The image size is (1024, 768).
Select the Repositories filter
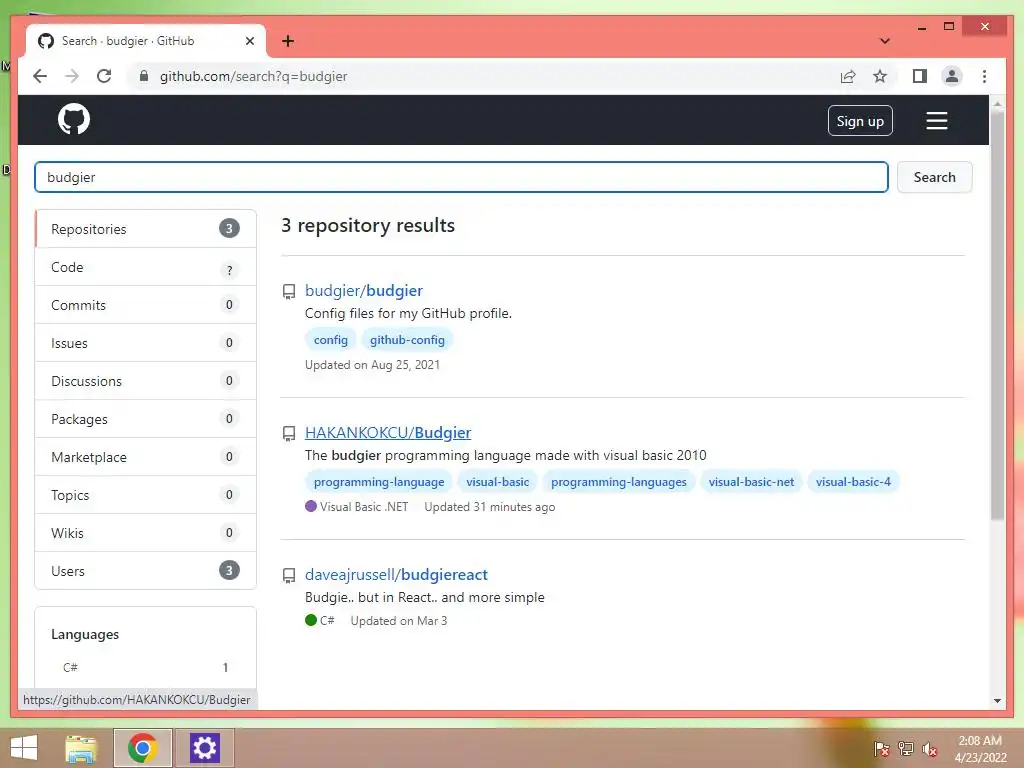[145, 229]
